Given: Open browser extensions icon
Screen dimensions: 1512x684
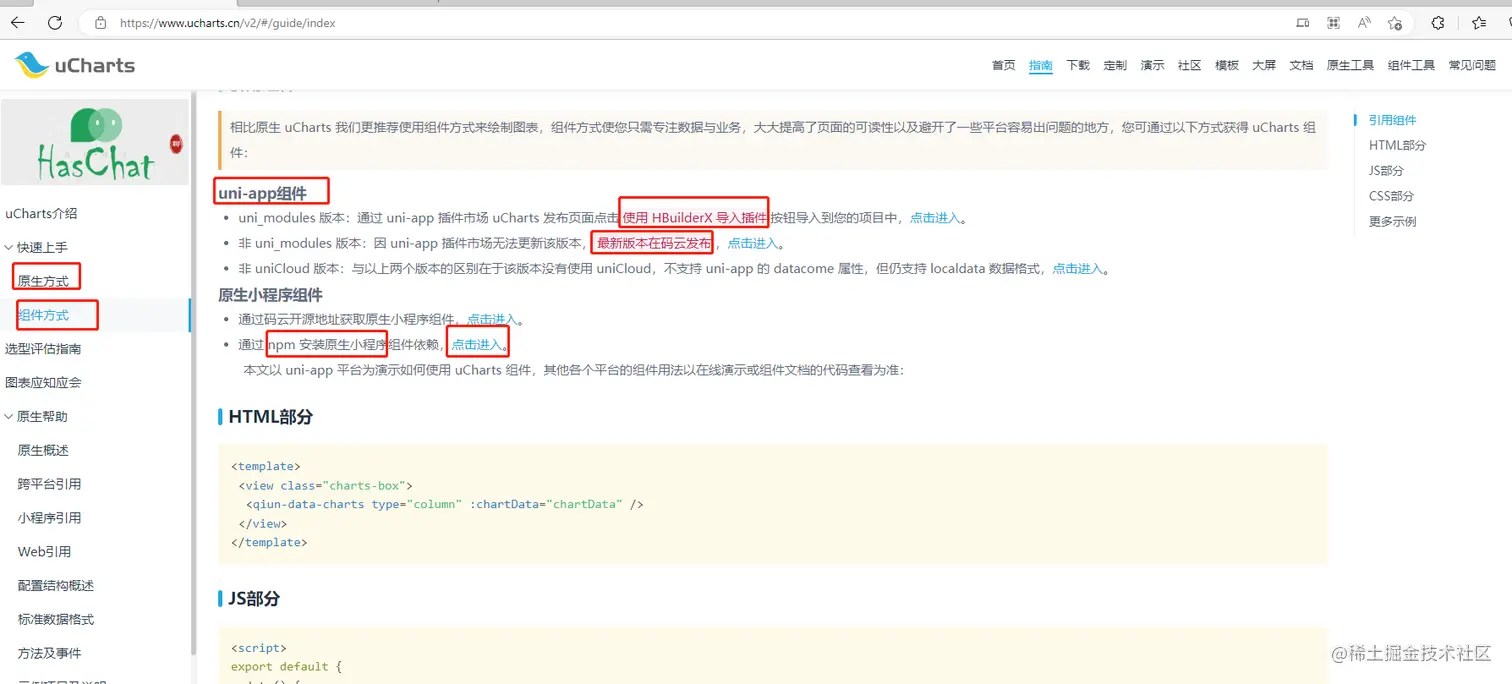Looking at the screenshot, I should click(x=1438, y=22).
